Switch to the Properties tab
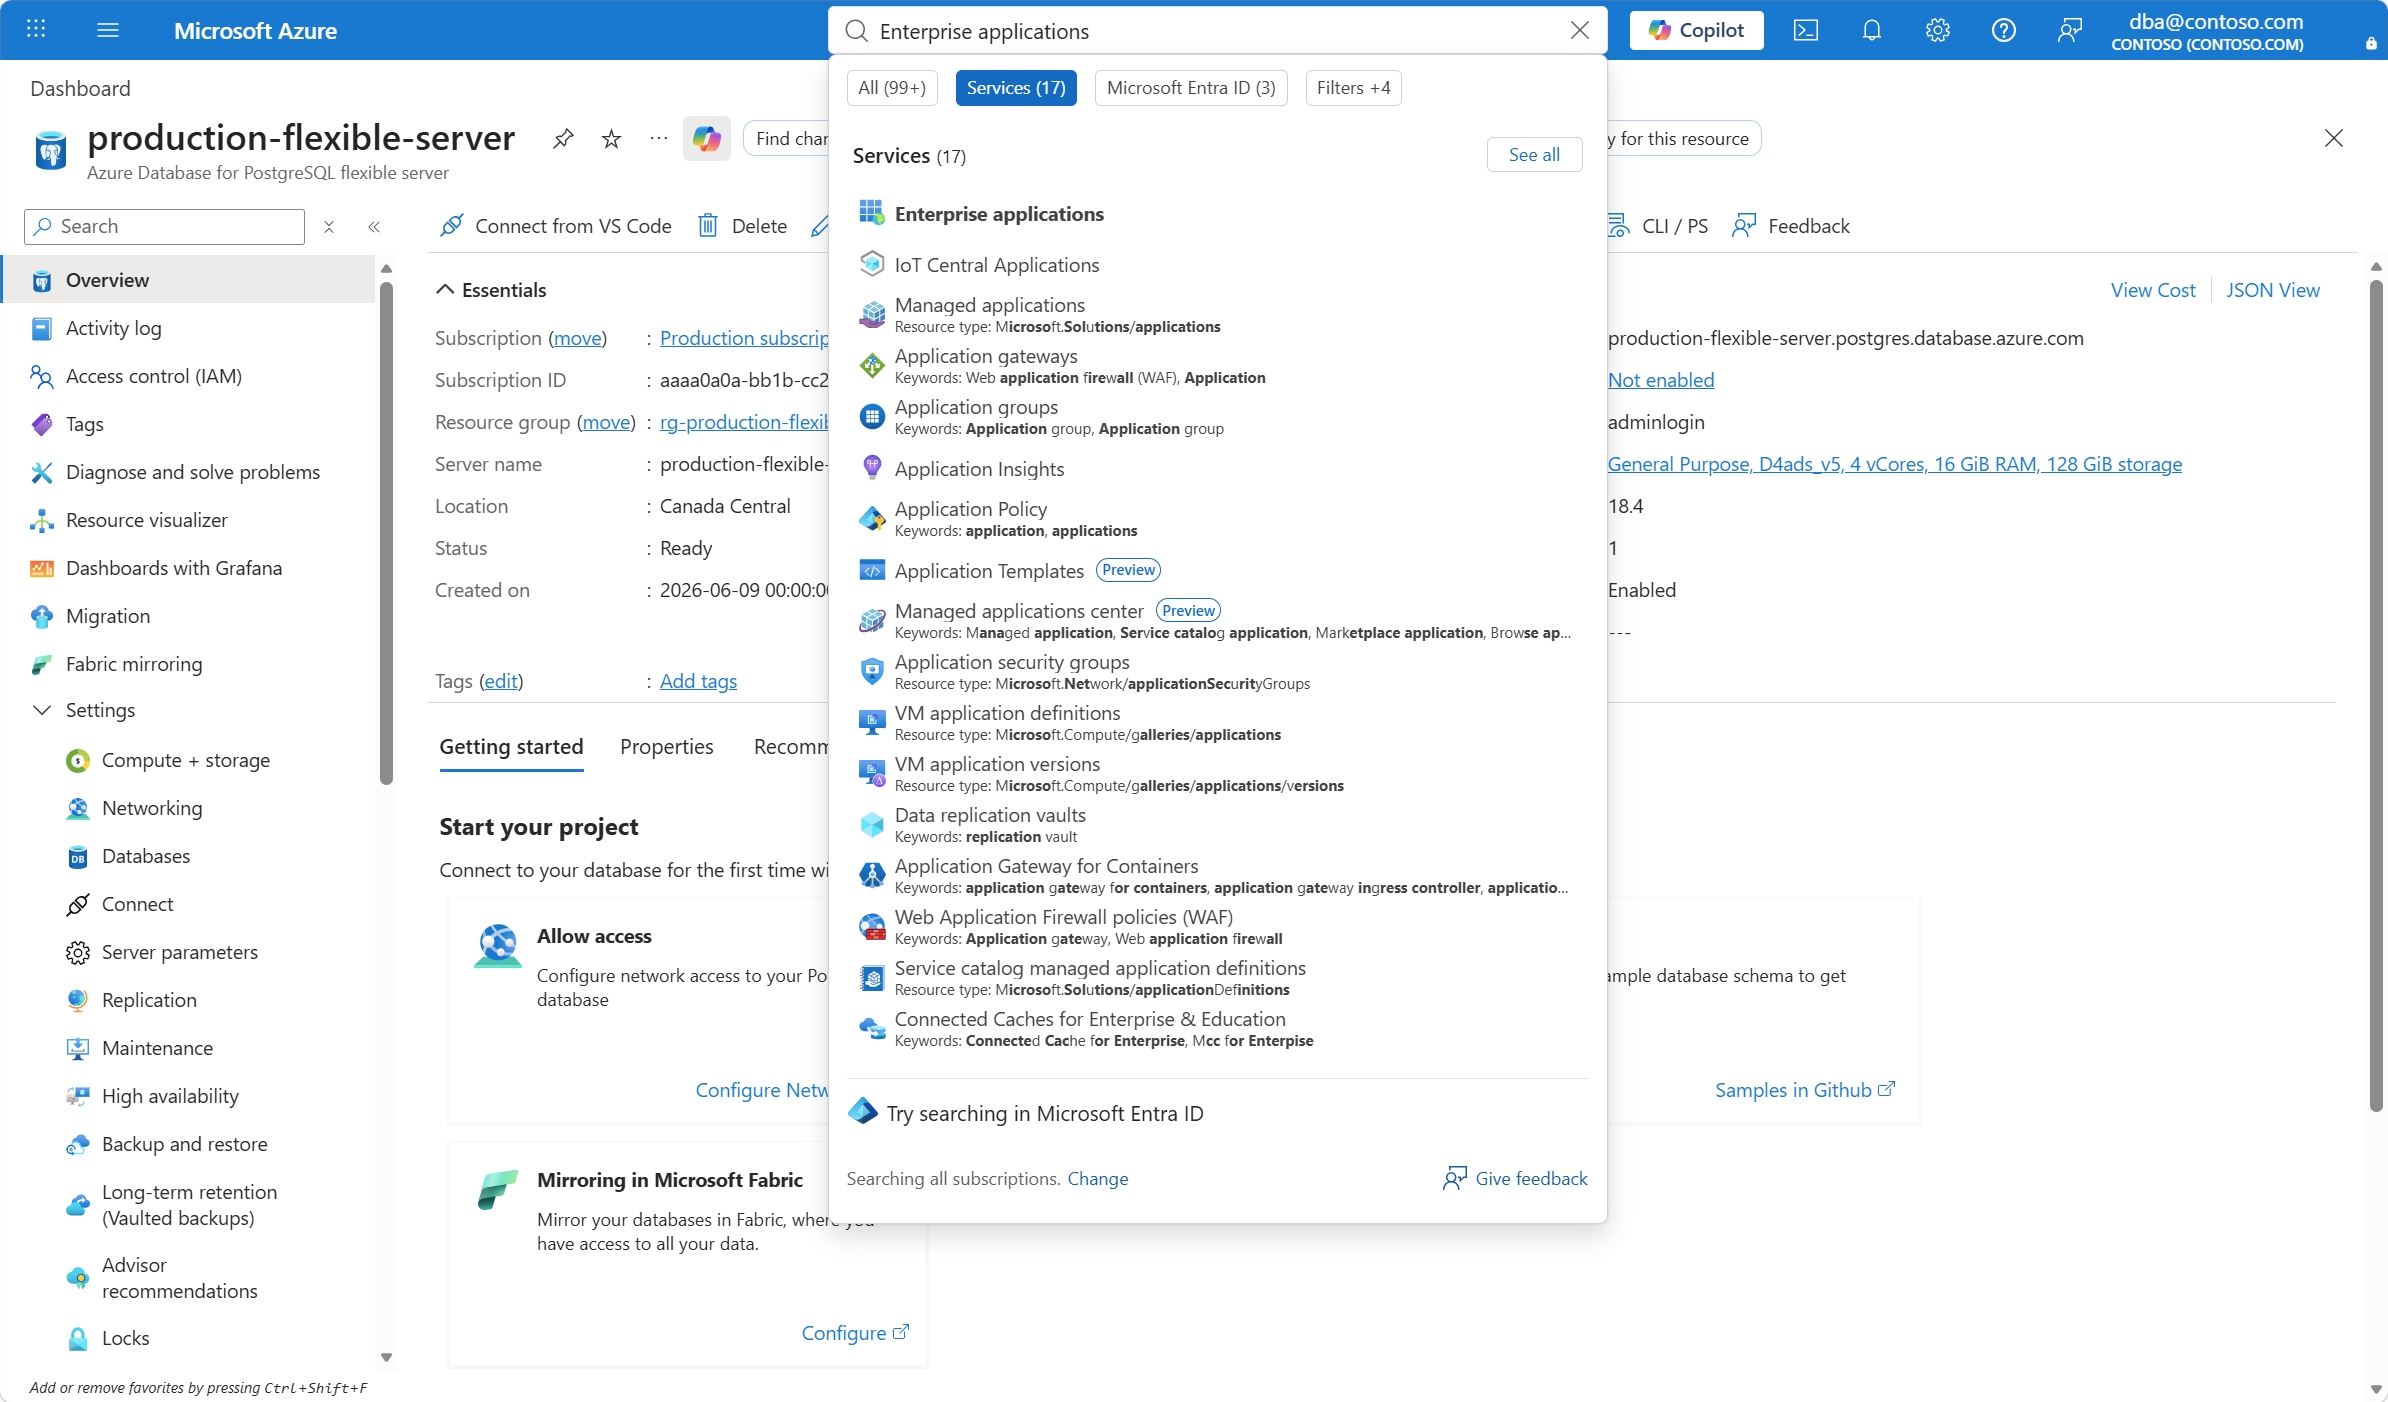The height and width of the screenshot is (1402, 2388). [x=667, y=747]
